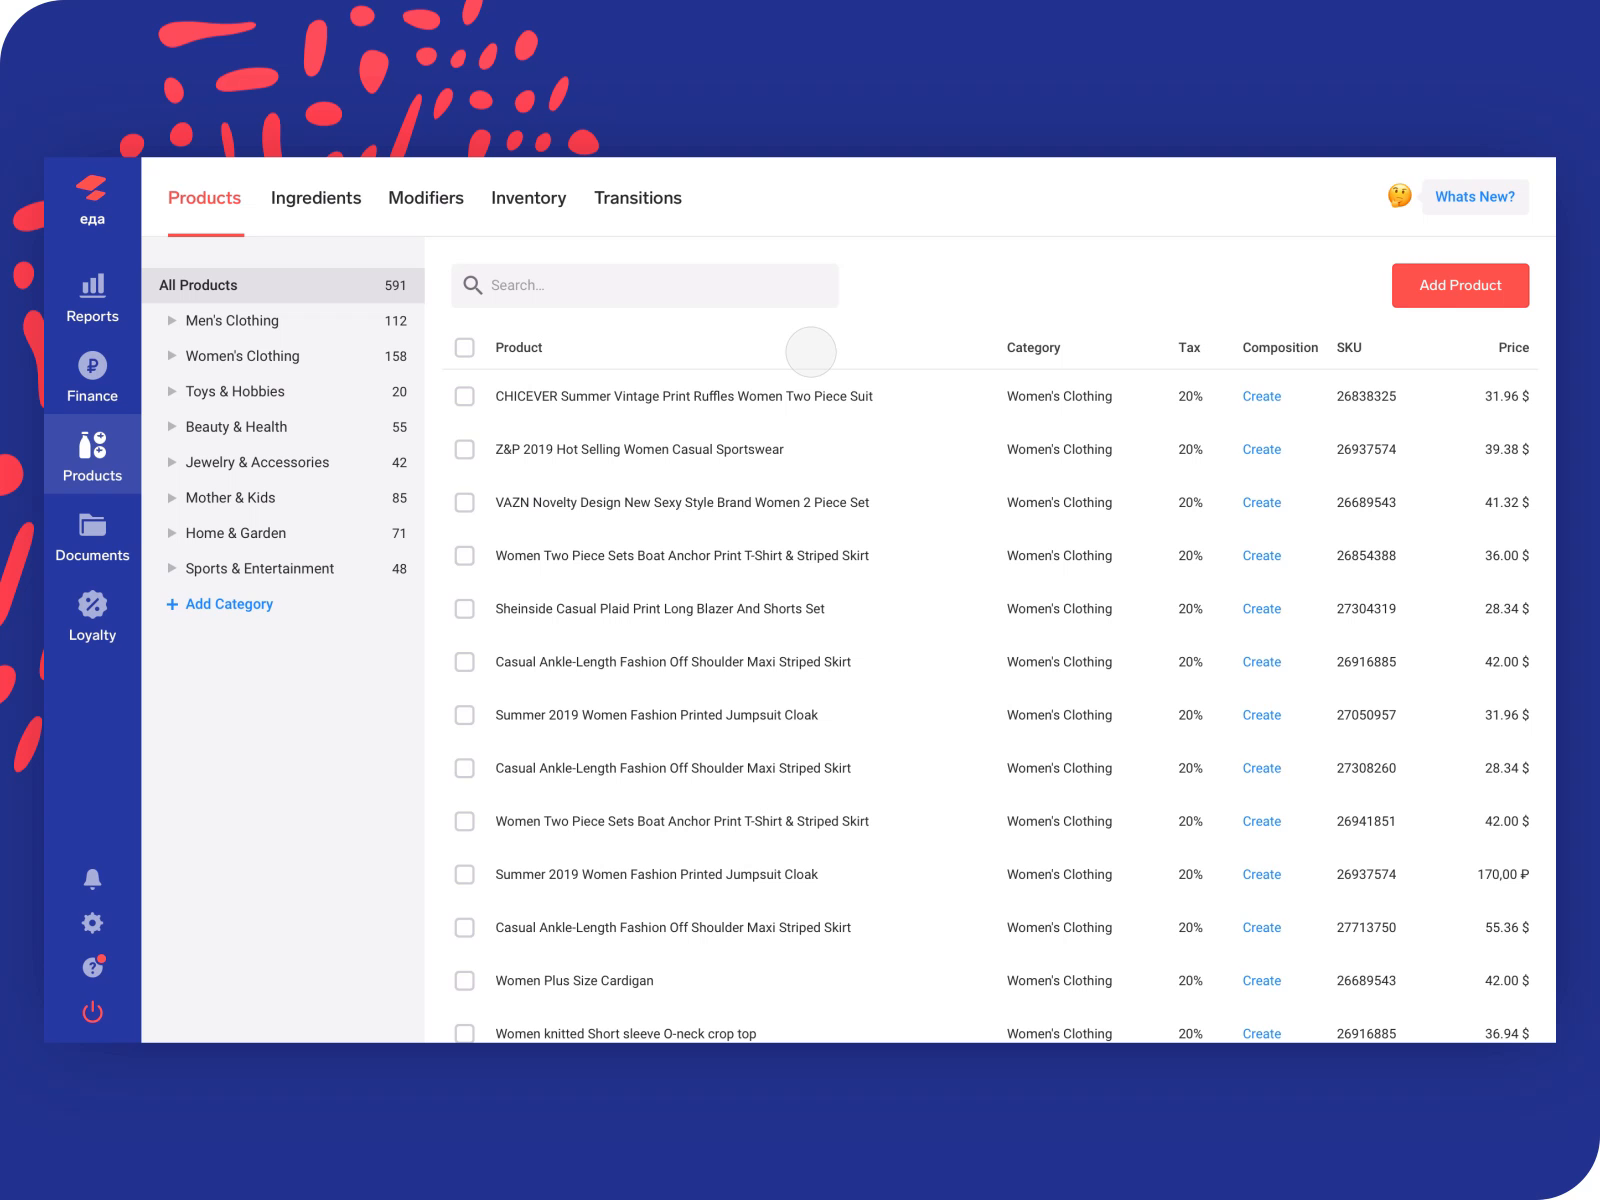Open the Modifiers tab
This screenshot has height=1200, width=1600.
[425, 197]
